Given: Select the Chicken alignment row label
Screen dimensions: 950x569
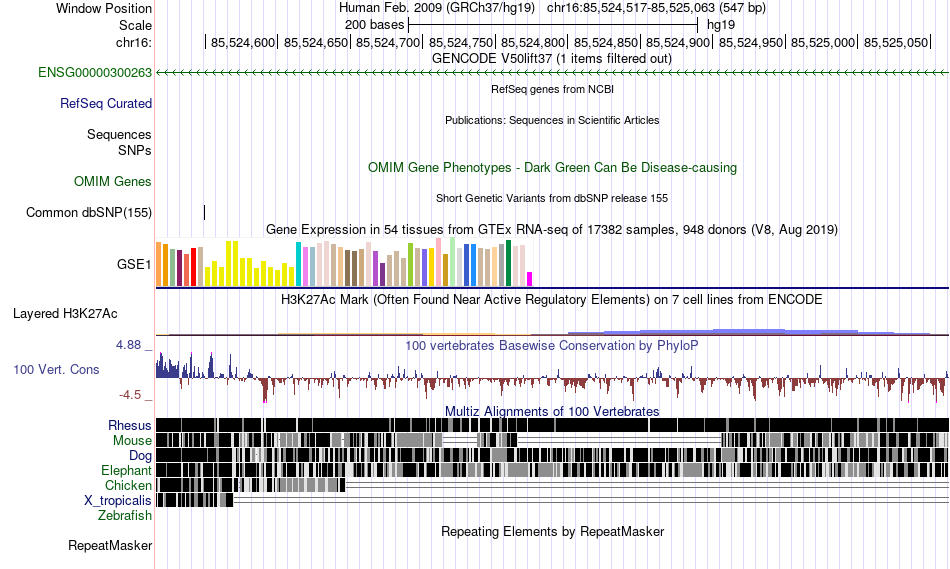Looking at the screenshot, I should (x=128, y=485).
